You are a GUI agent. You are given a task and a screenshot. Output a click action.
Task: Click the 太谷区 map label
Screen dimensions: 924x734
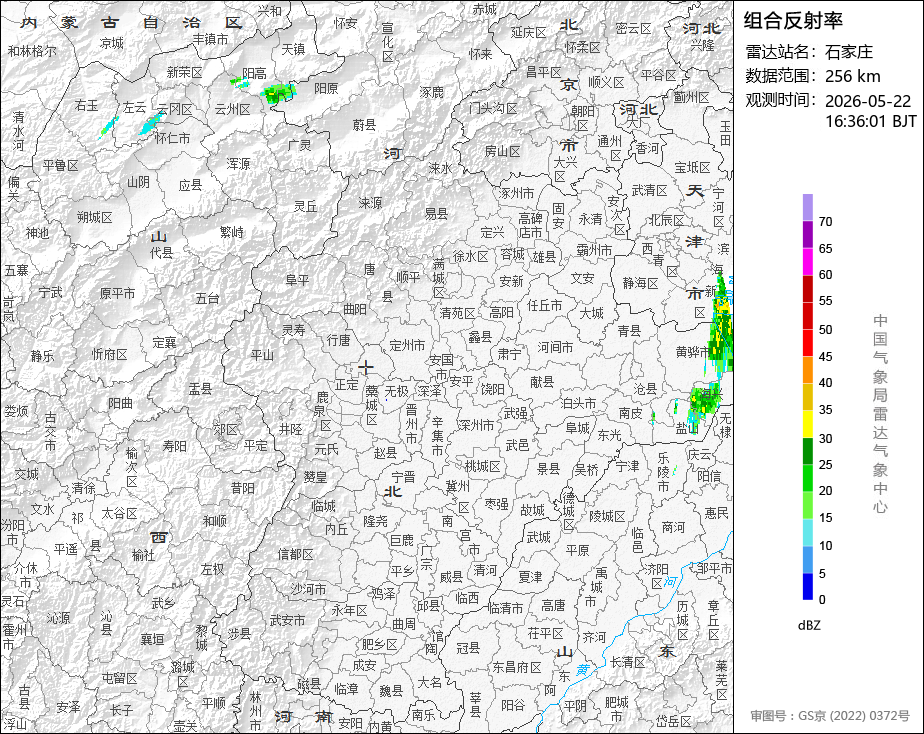[119, 513]
